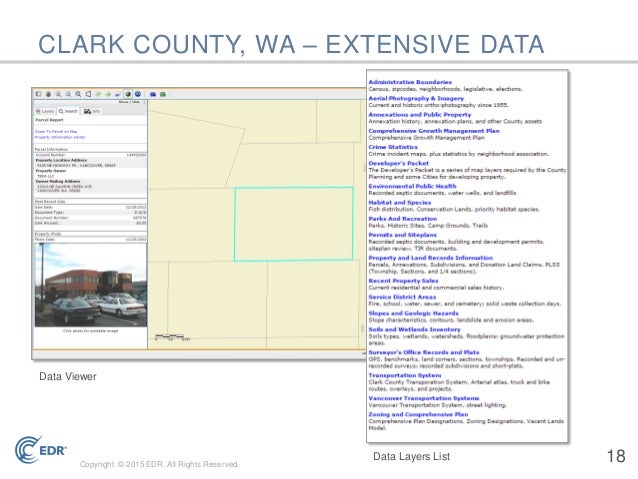Click the first magnifier zoom icon
The width and height of the screenshot is (638, 479).
(x=58, y=94)
